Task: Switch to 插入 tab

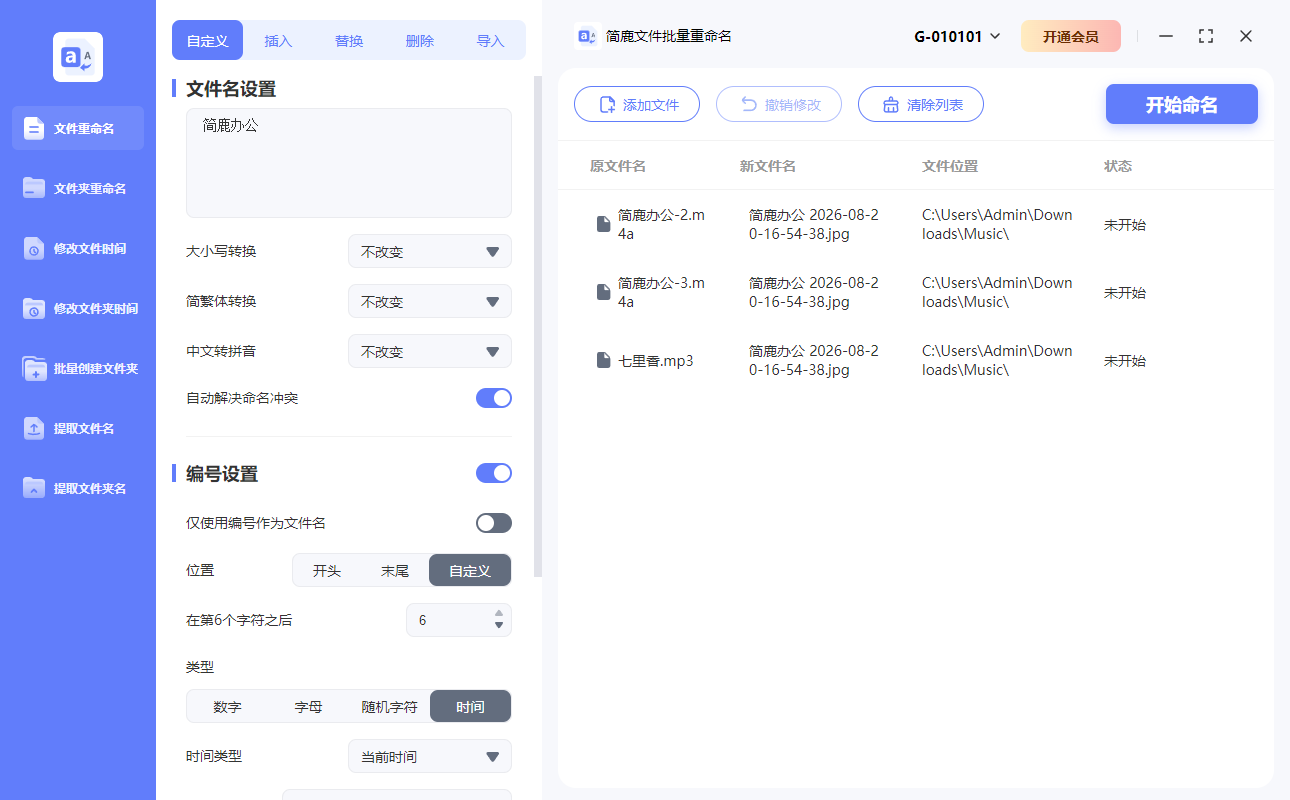Action: (x=278, y=41)
